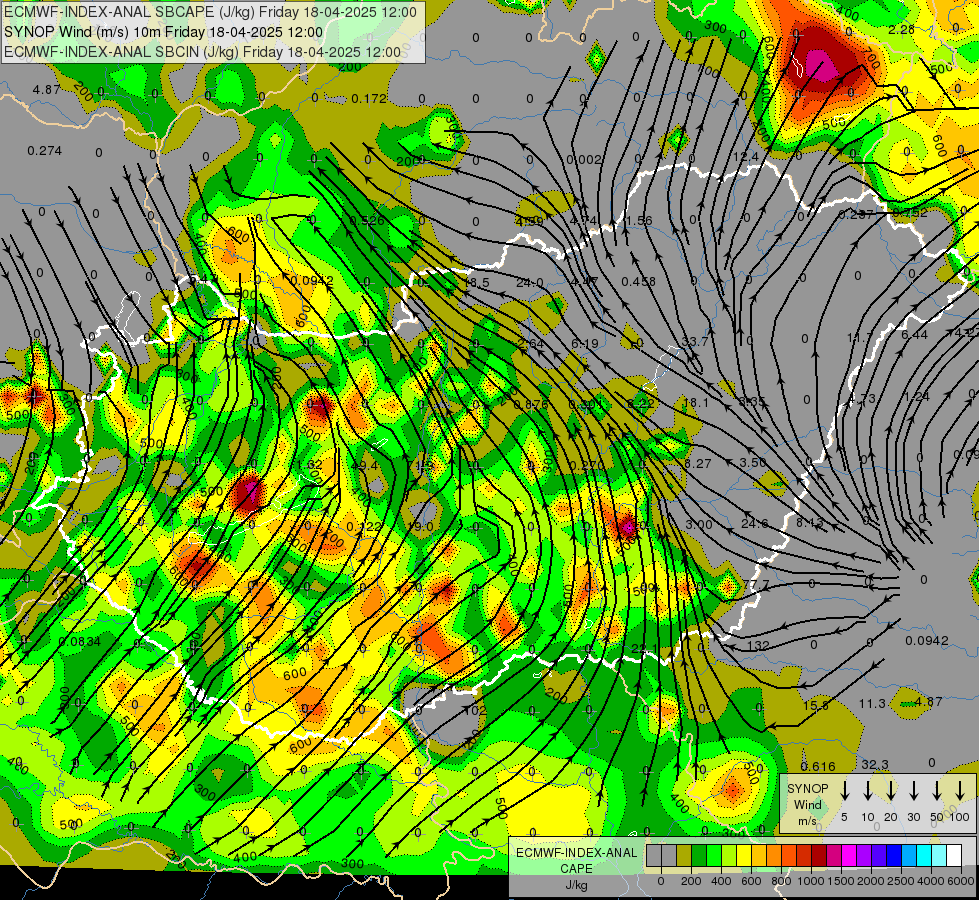This screenshot has width=979, height=900.
Task: Click the 6.19 value on the map
Action: pos(584,344)
